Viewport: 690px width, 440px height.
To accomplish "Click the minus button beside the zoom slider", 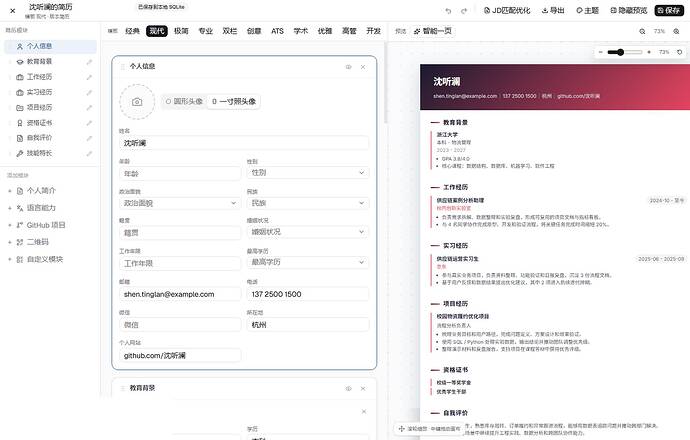I will point(601,52).
